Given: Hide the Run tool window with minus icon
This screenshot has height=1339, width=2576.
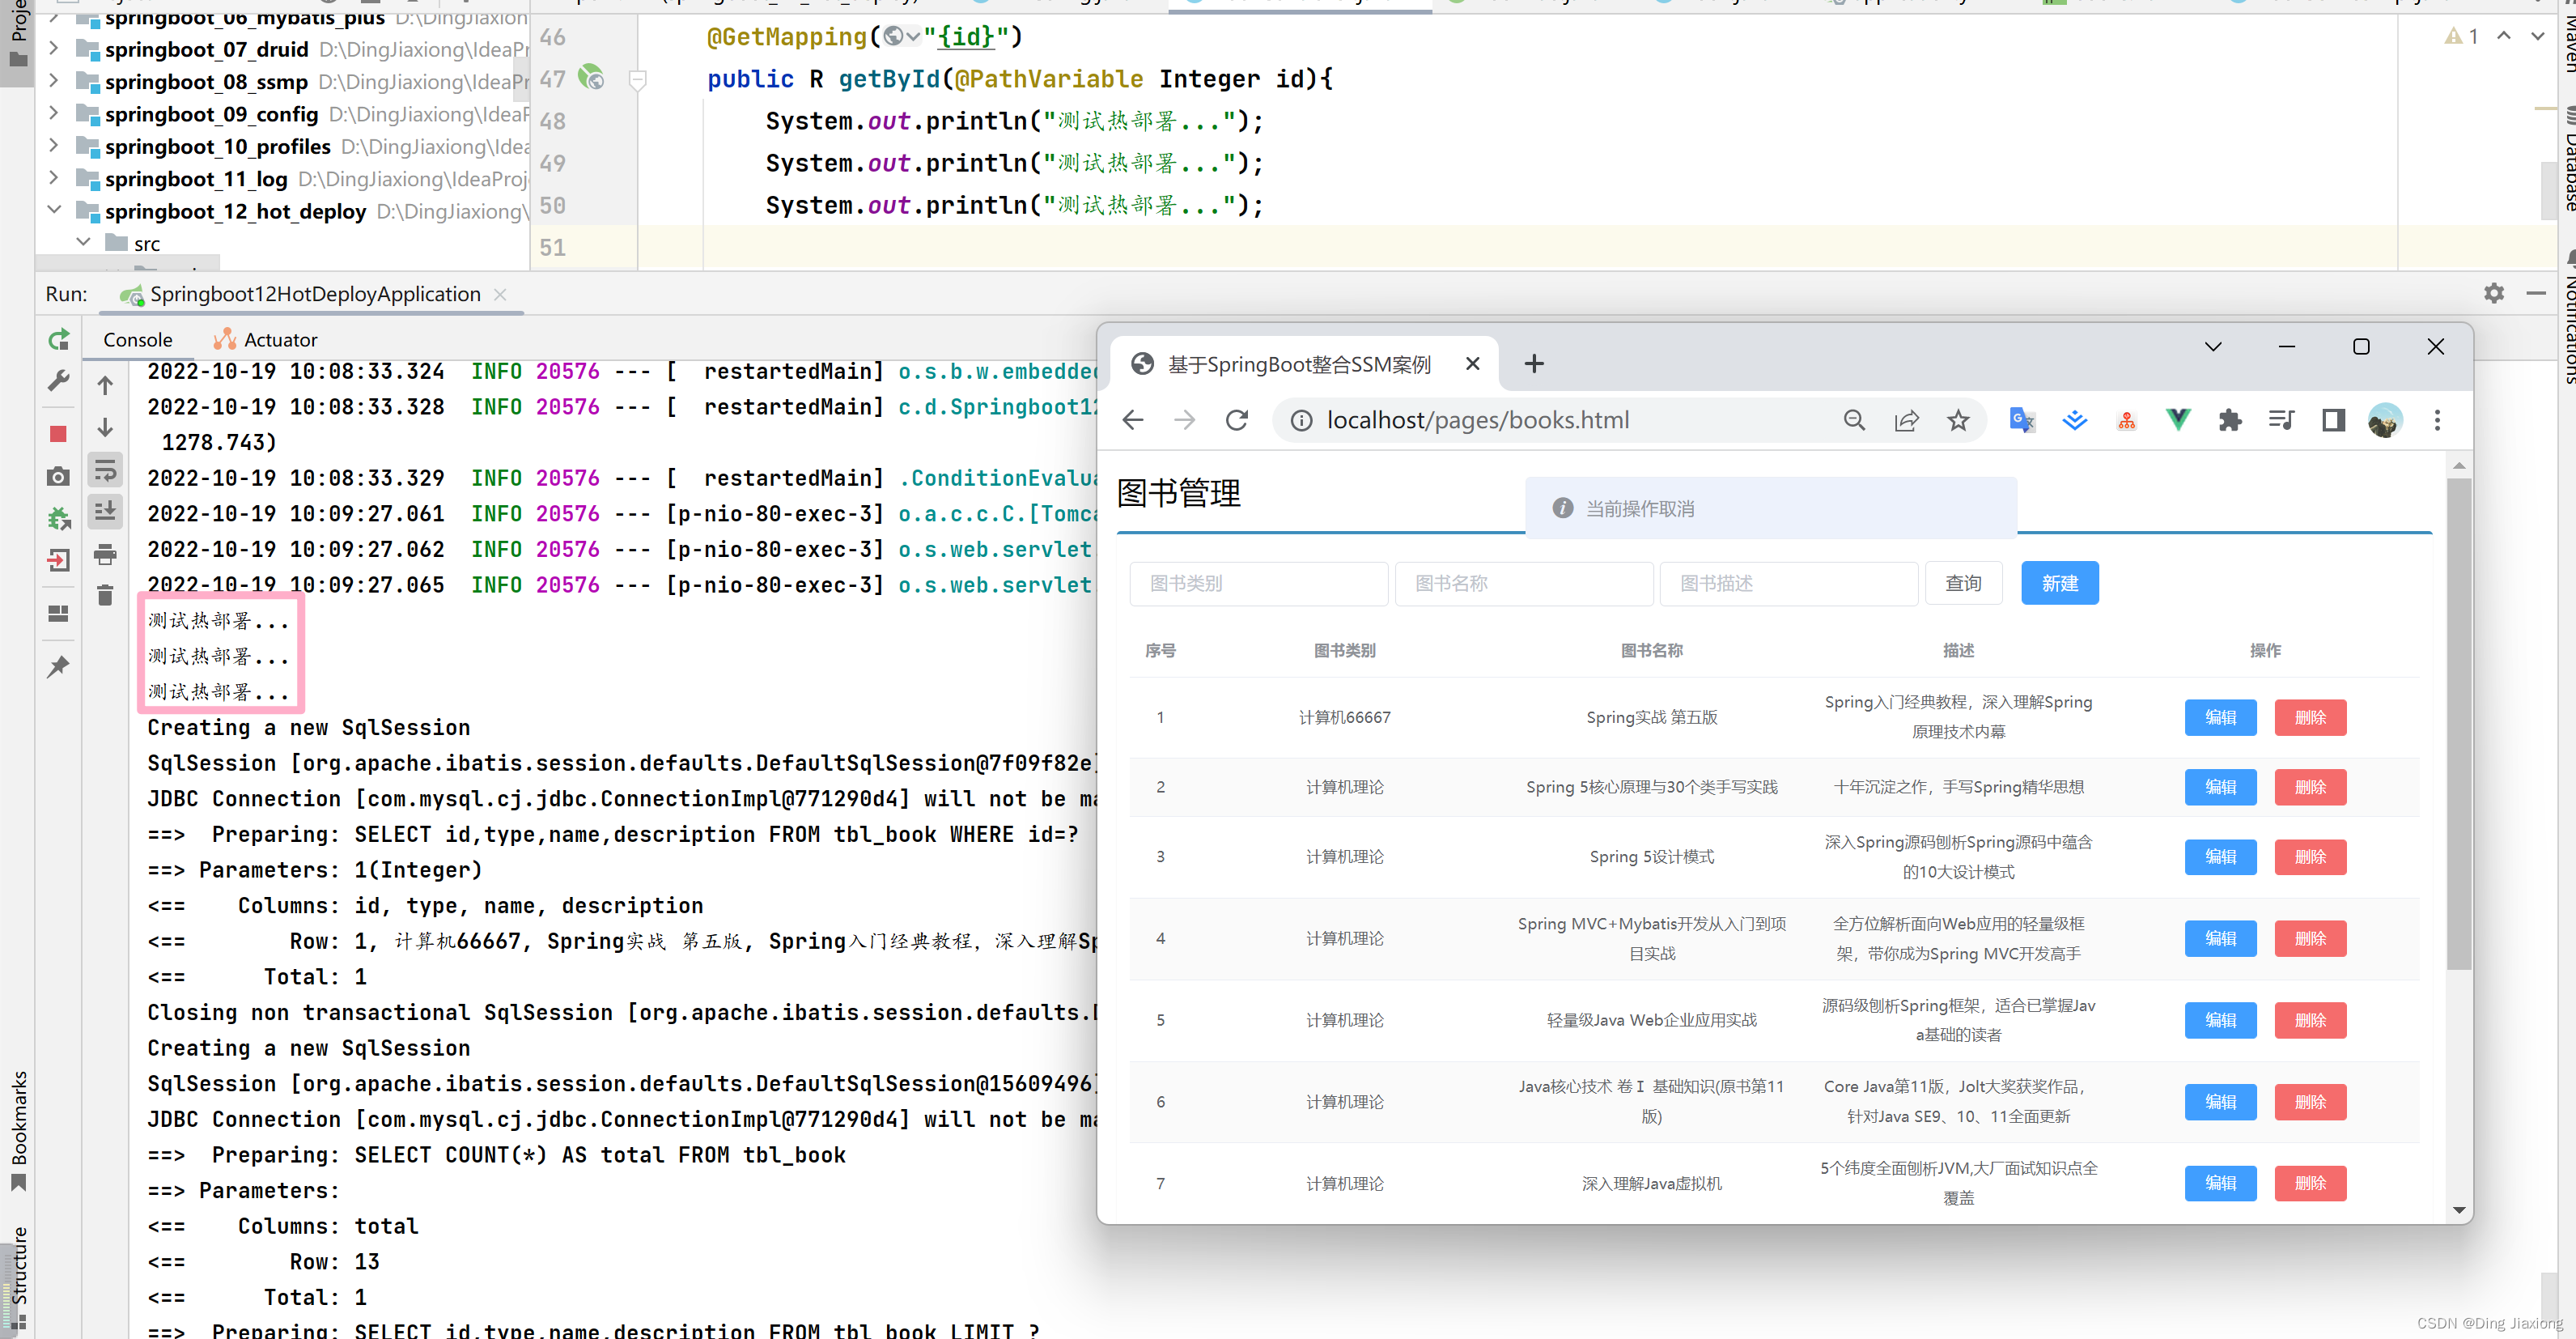Looking at the screenshot, I should point(2536,293).
